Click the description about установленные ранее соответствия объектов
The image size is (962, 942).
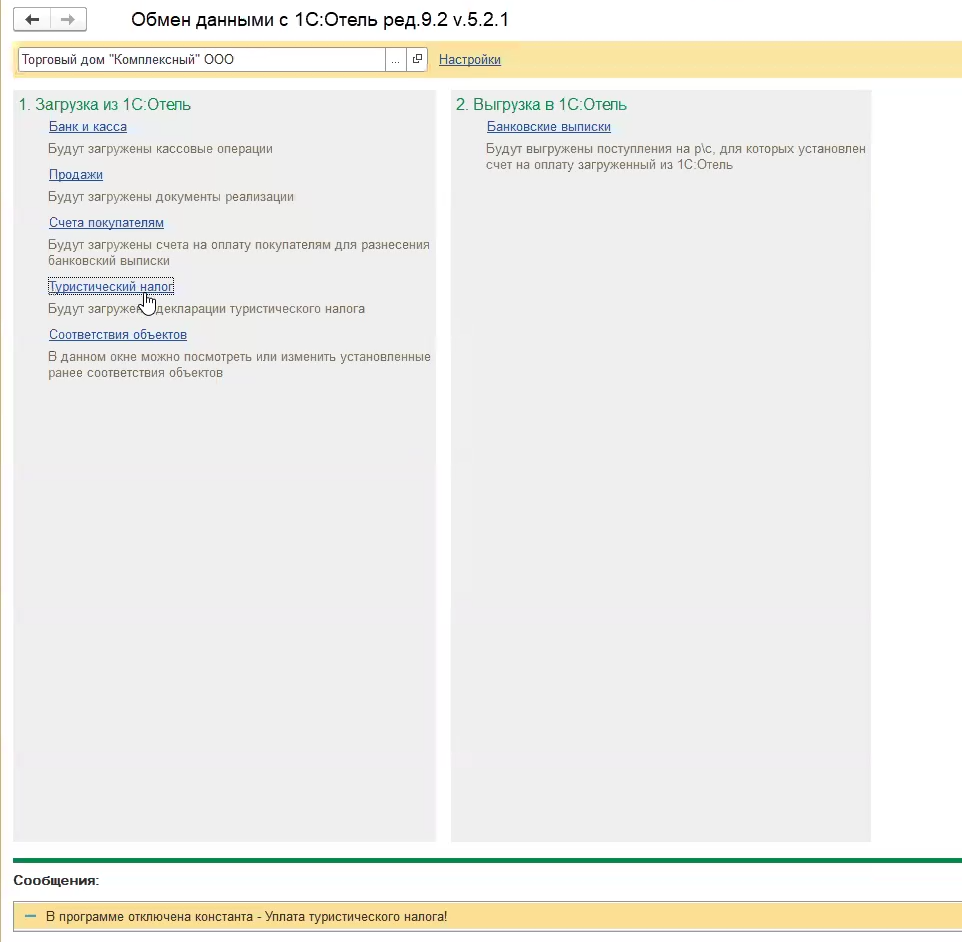pyautogui.click(x=239, y=365)
